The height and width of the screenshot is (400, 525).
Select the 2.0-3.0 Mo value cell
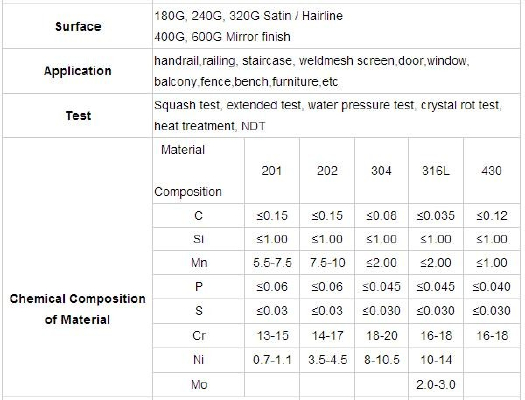(436, 385)
